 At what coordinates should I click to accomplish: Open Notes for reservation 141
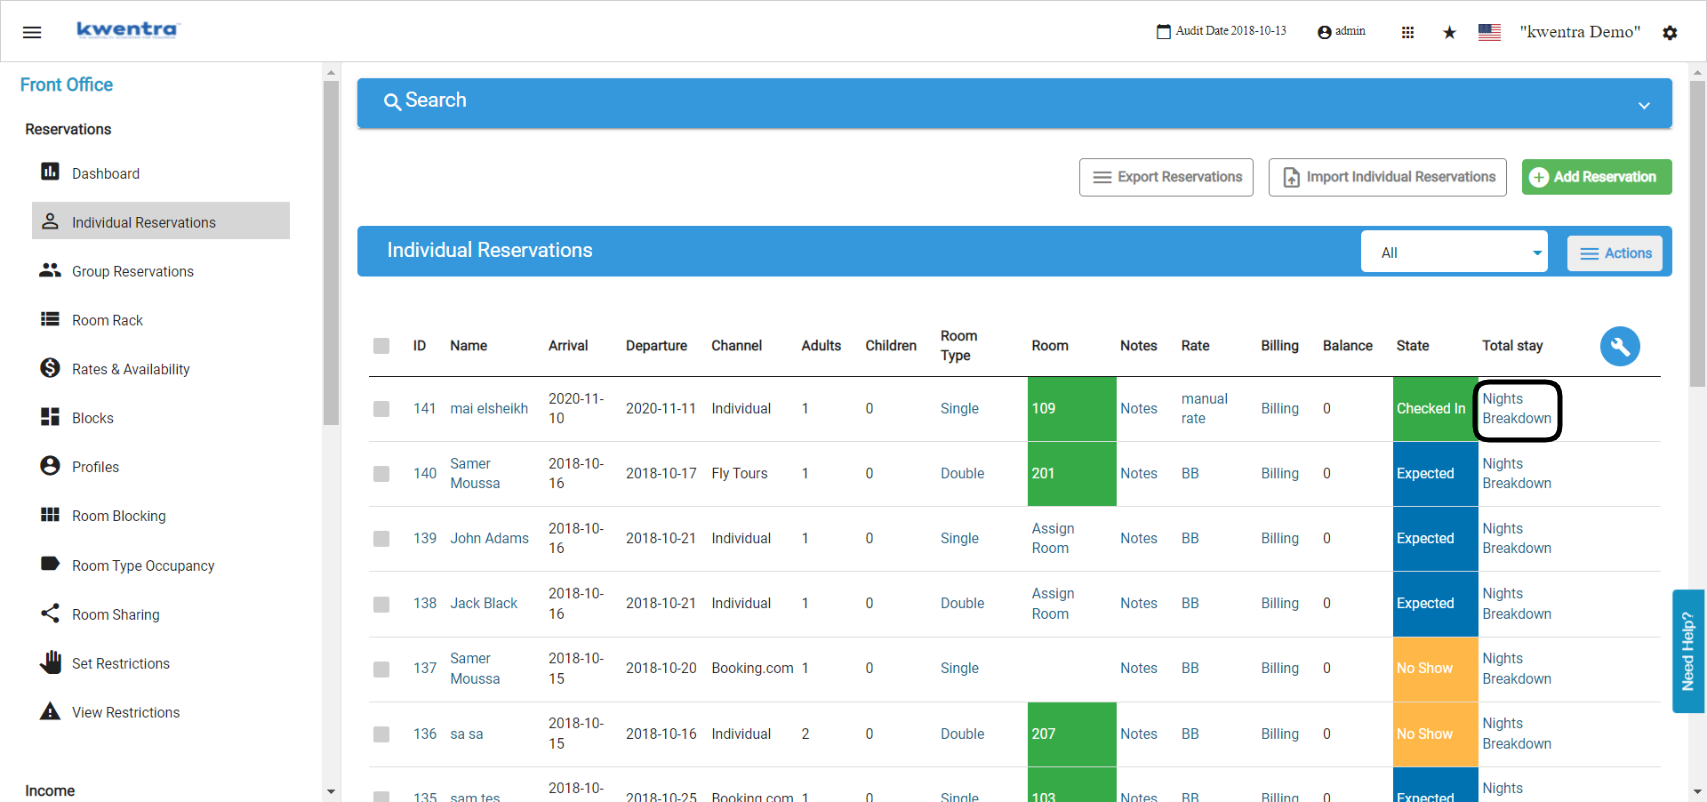1138,408
